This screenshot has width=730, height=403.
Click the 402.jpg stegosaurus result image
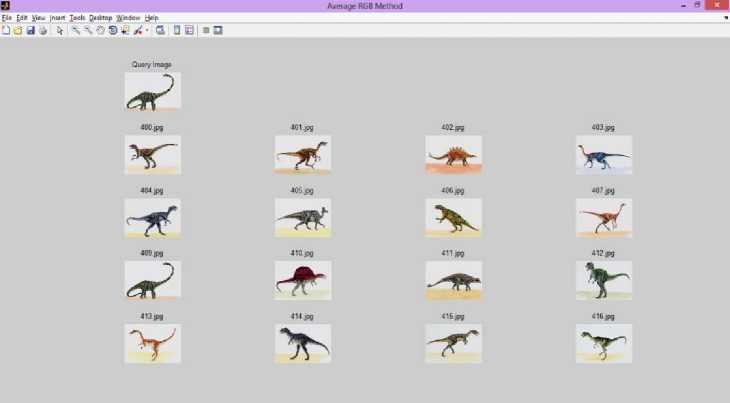point(453,155)
